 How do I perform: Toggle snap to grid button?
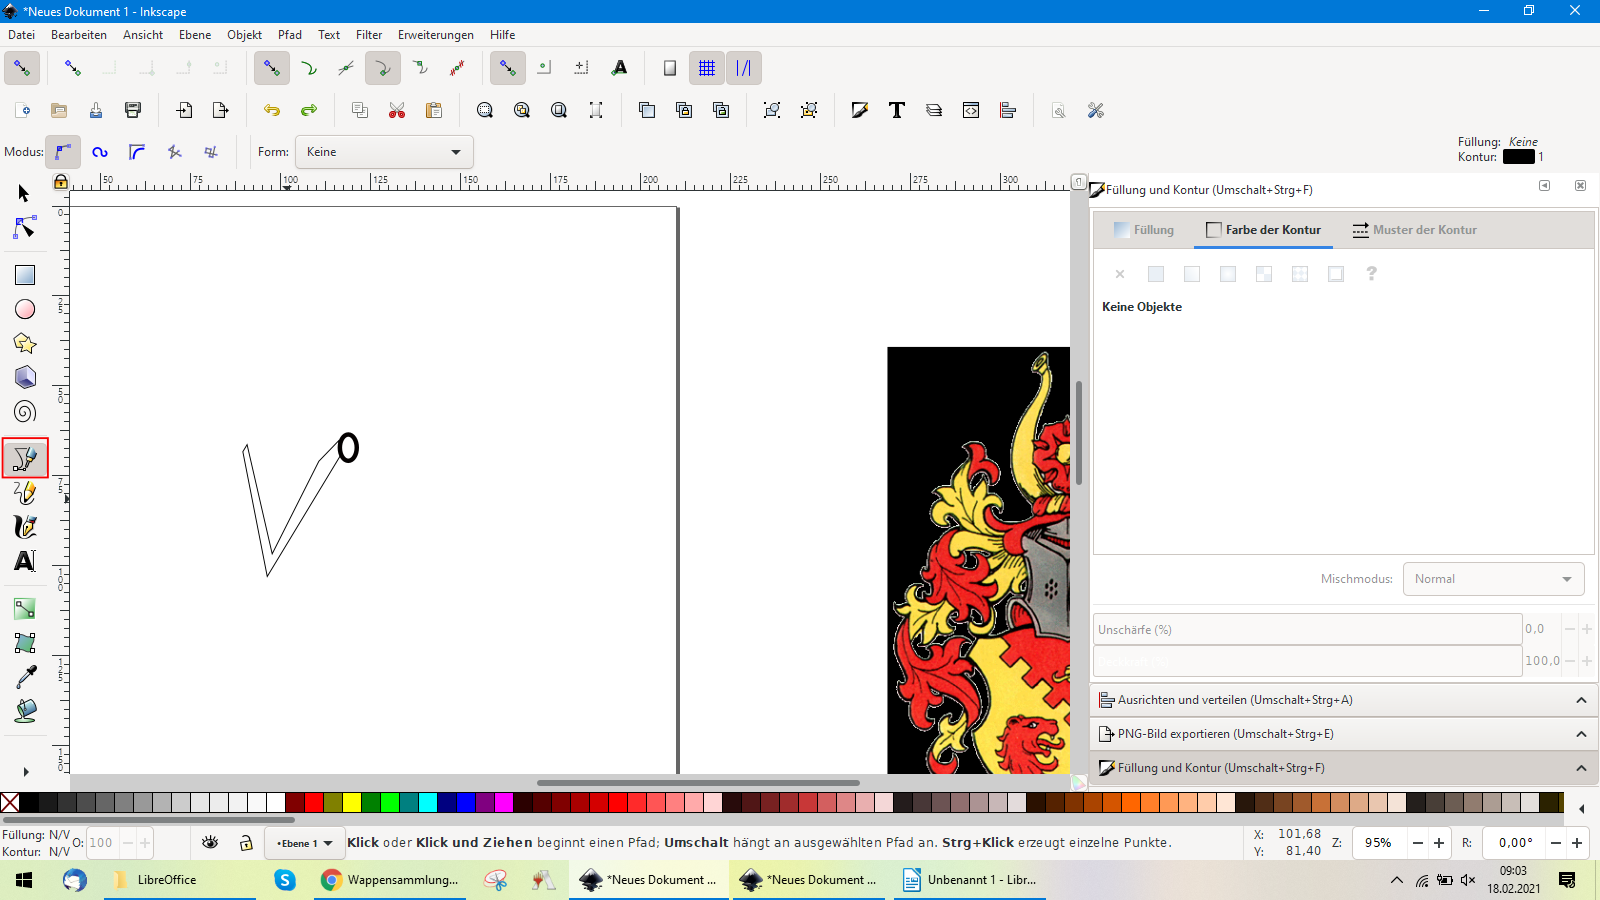click(707, 68)
